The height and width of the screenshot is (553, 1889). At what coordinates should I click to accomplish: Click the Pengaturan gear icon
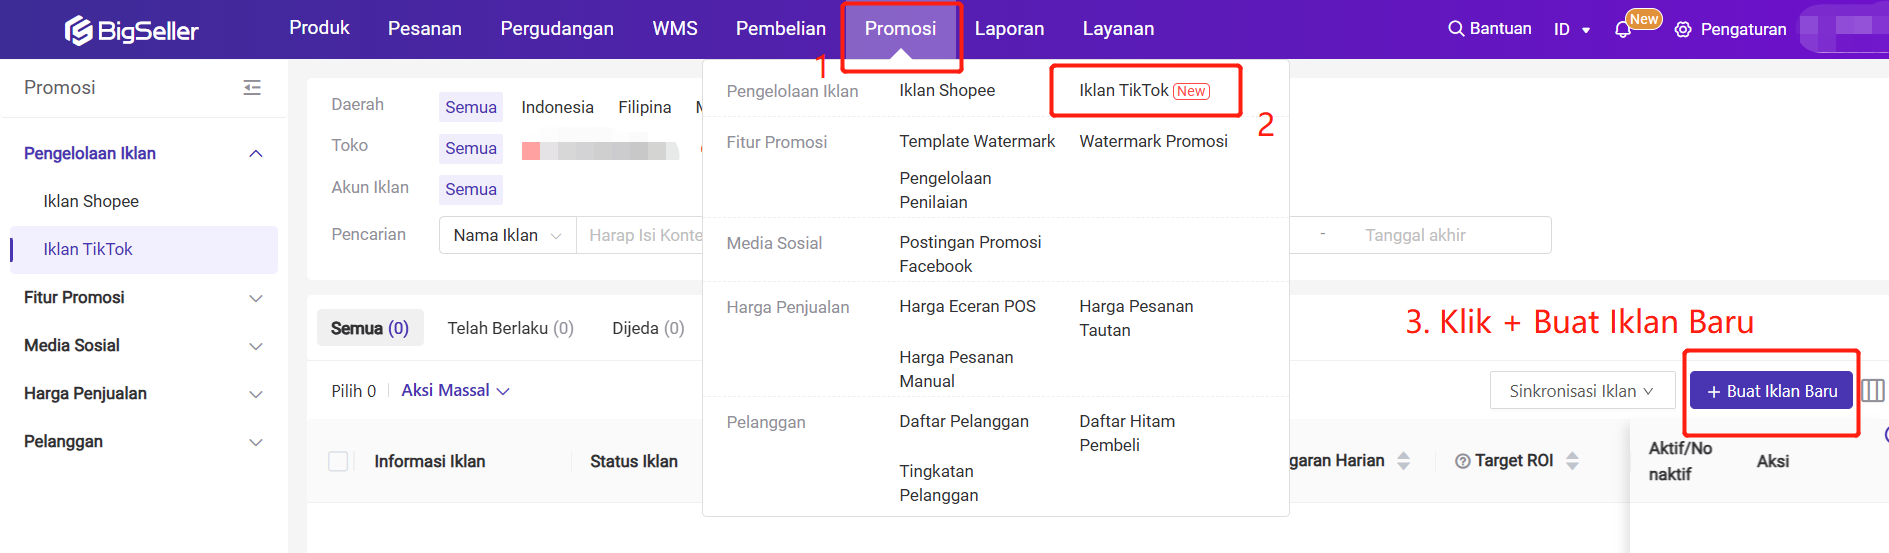(x=1683, y=30)
